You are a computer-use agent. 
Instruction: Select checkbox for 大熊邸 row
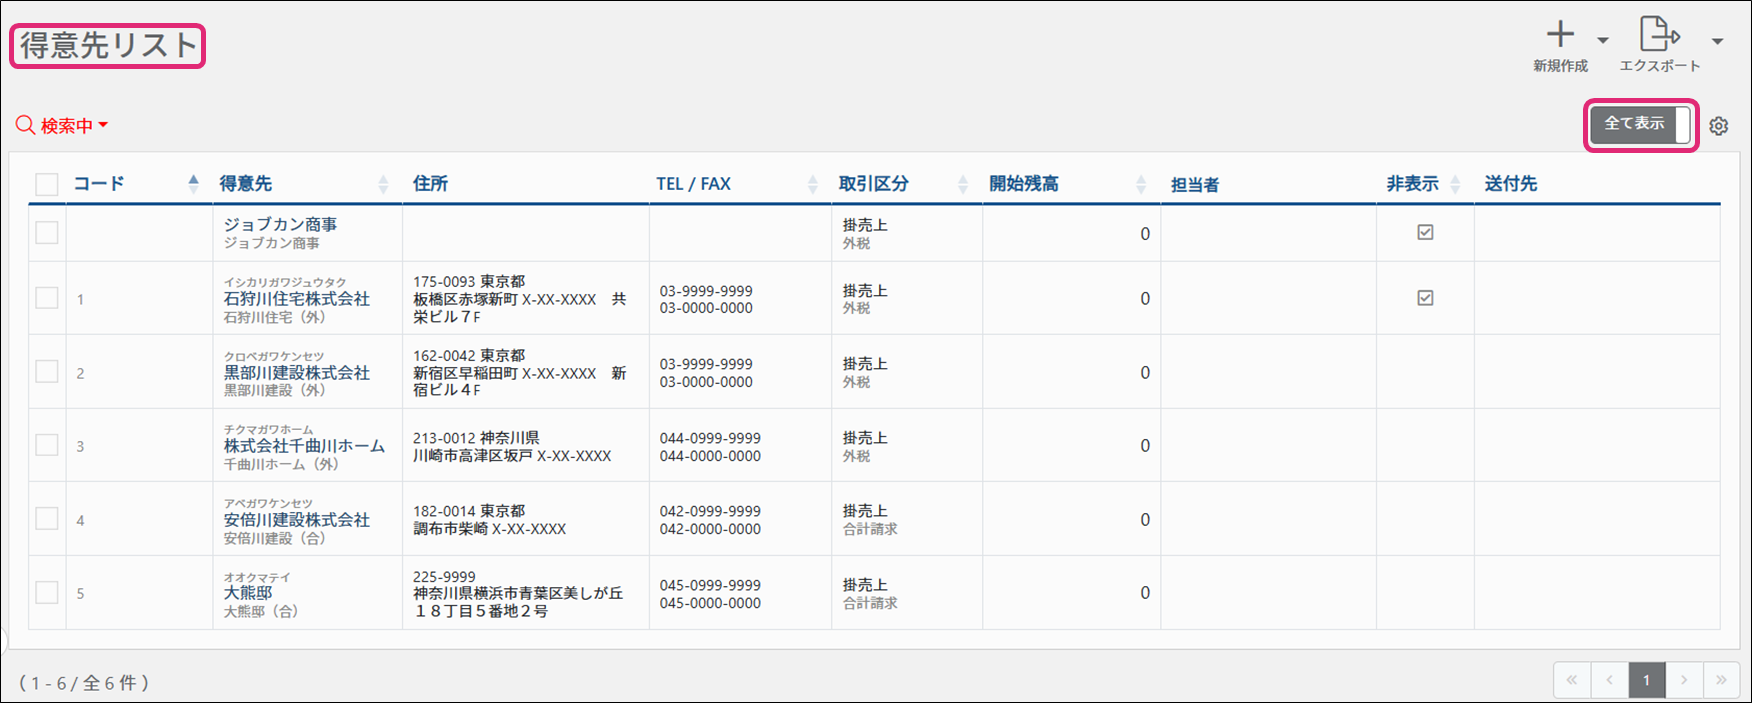47,592
